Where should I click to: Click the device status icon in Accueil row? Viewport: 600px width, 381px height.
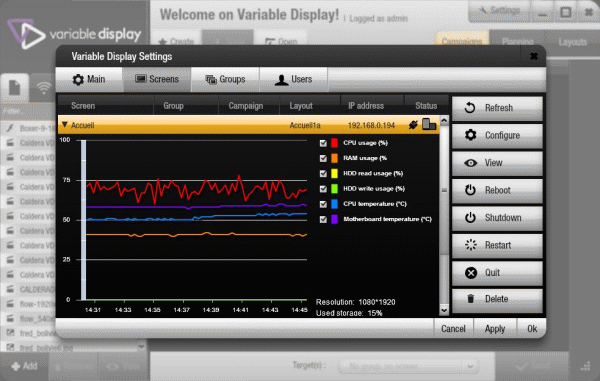click(x=429, y=124)
